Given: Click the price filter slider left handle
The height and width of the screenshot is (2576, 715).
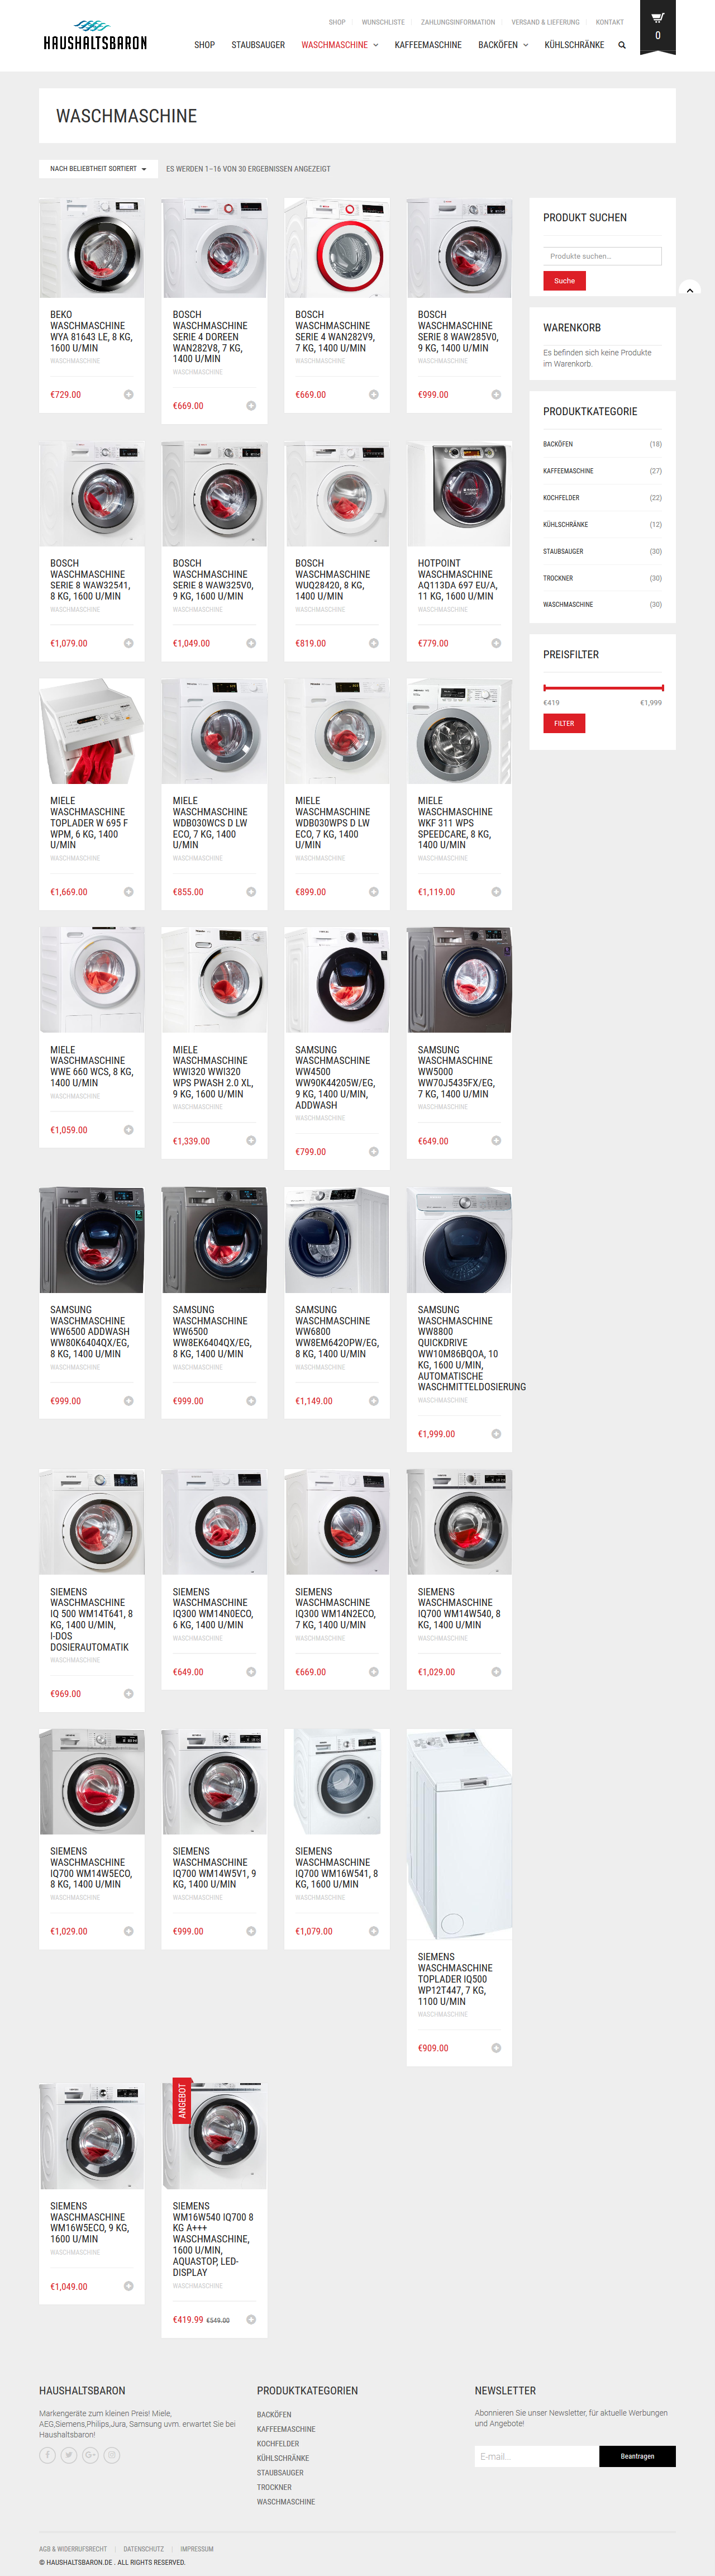Looking at the screenshot, I should (x=545, y=688).
